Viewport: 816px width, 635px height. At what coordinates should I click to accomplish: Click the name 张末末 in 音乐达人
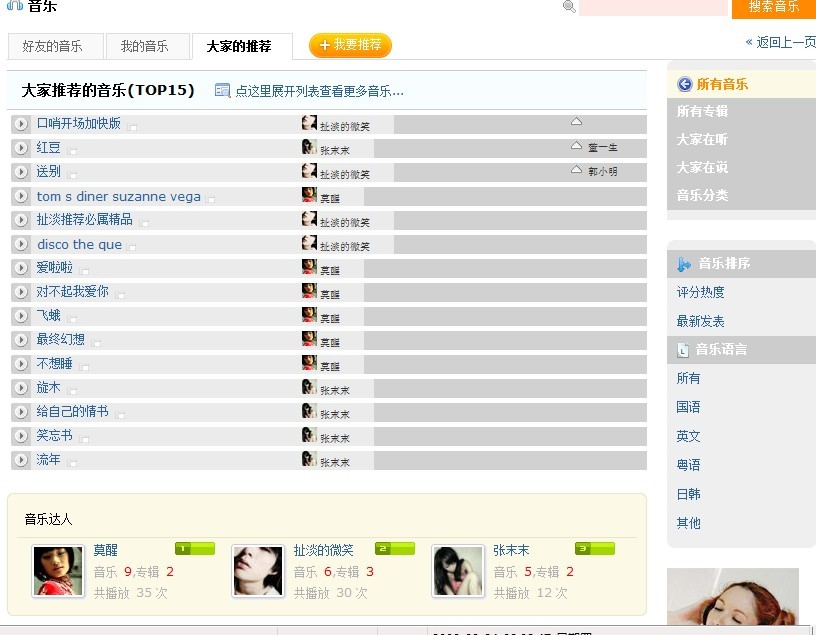(511, 550)
